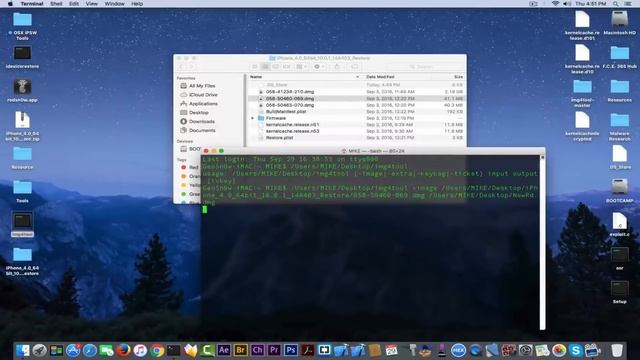The height and width of the screenshot is (360, 640).
Task: Open Google Chrome from the Dock
Action: click(x=157, y=350)
